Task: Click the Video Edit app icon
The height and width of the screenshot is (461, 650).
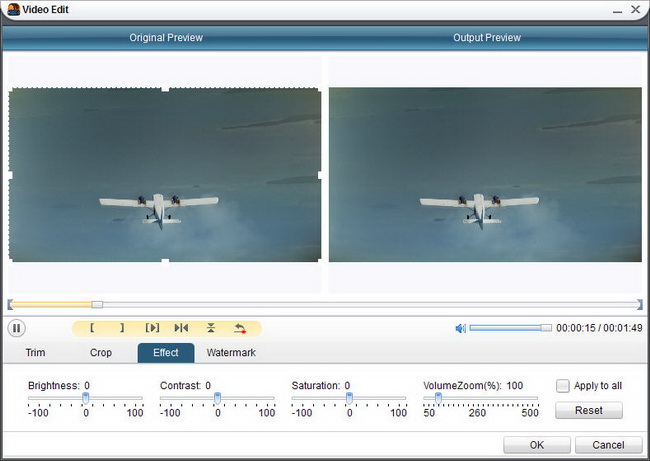Action: coord(14,10)
